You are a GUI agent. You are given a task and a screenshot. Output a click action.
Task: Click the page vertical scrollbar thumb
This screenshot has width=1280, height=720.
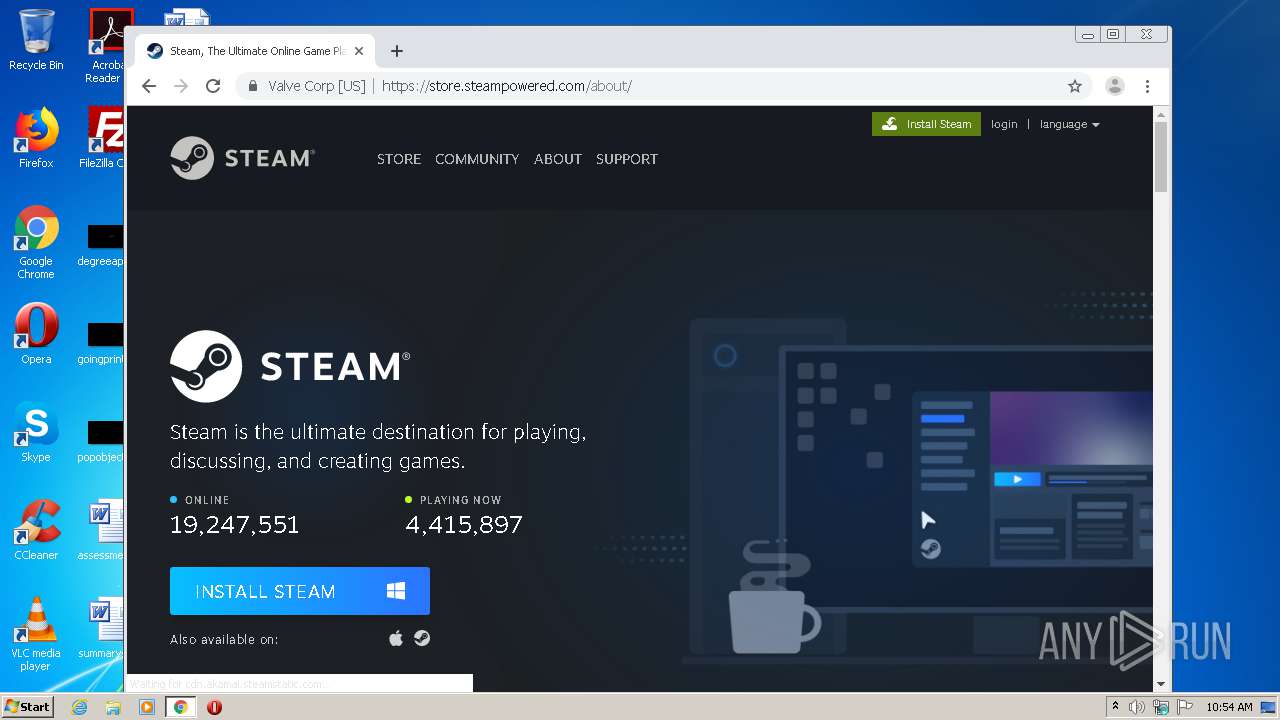[x=1161, y=156]
